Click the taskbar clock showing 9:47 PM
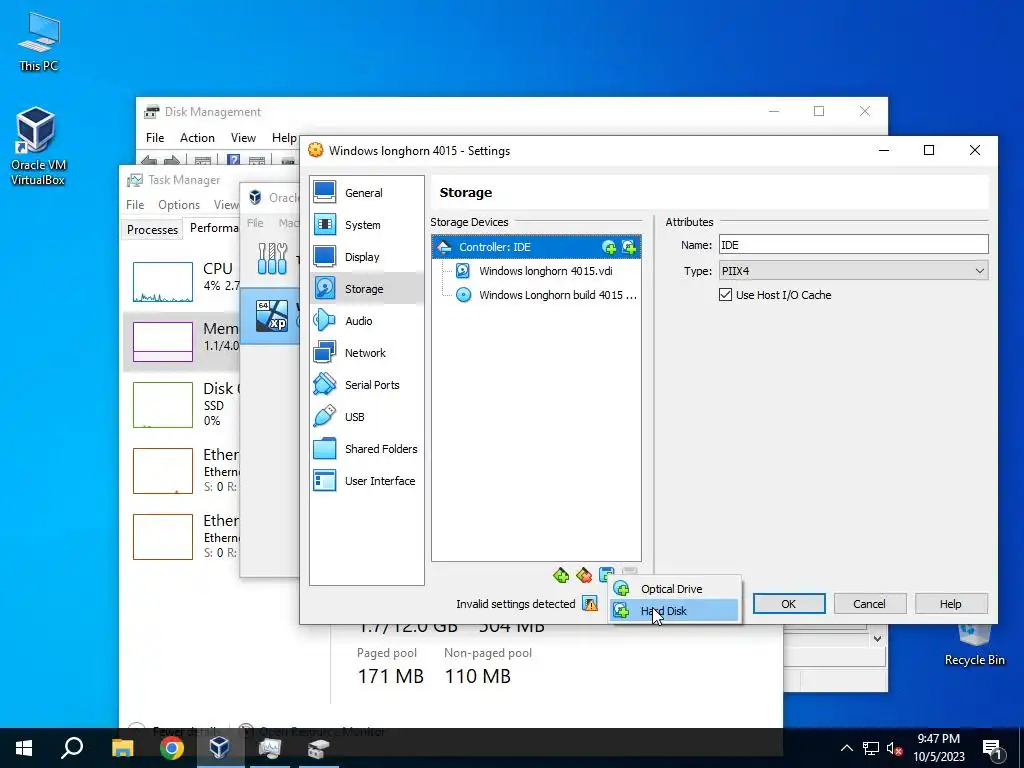1024x768 pixels. pos(938,748)
